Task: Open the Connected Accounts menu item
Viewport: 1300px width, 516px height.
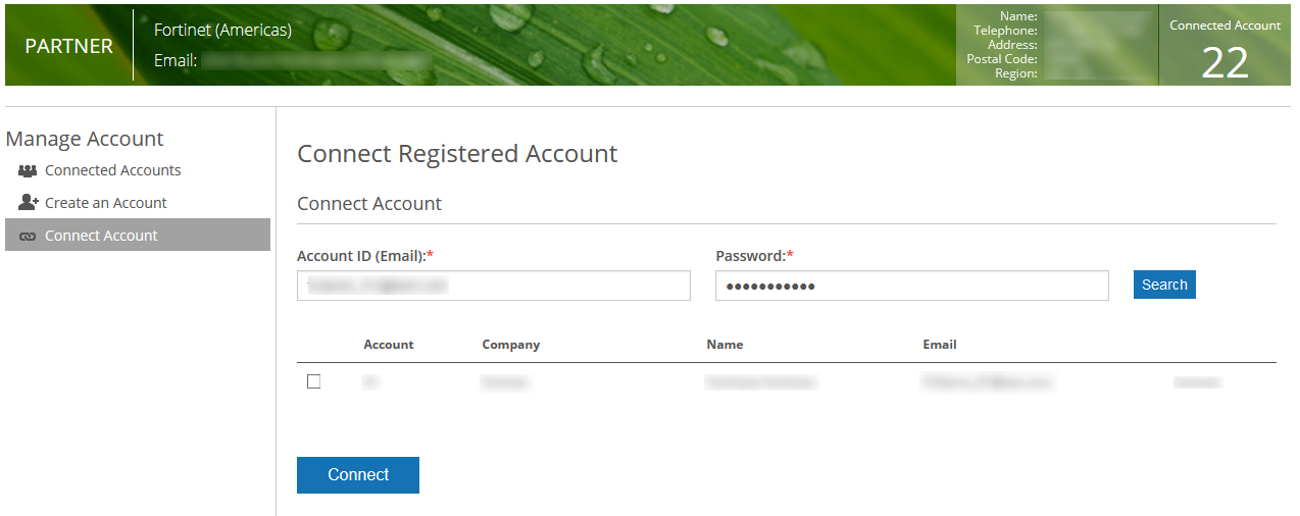Action: click(113, 171)
